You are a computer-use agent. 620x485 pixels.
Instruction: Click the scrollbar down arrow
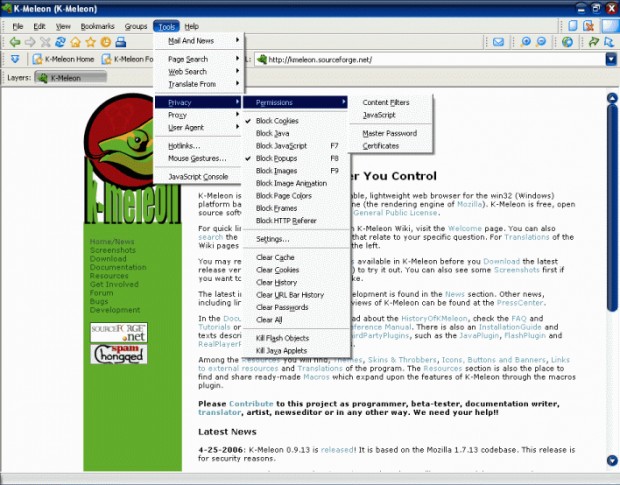(x=612, y=460)
